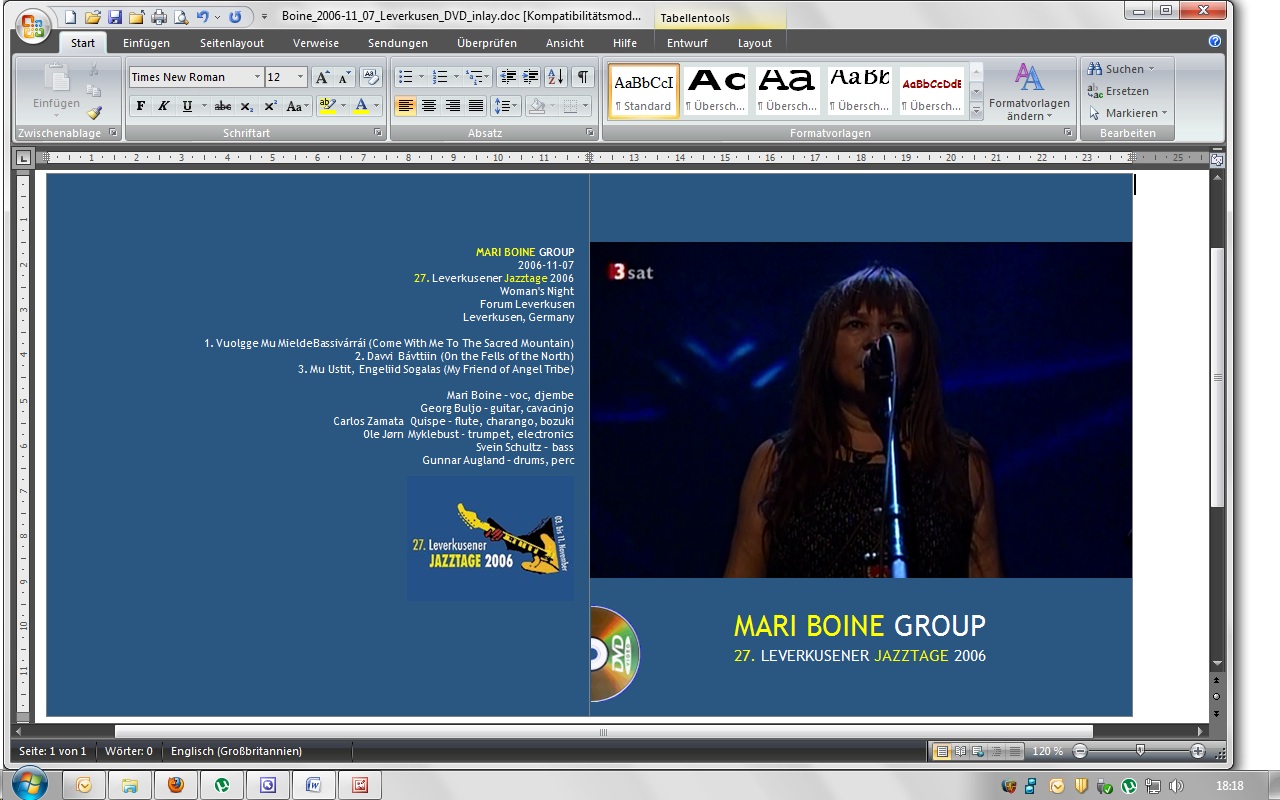
Task: Switch to the Sendungen tab
Action: click(398, 43)
